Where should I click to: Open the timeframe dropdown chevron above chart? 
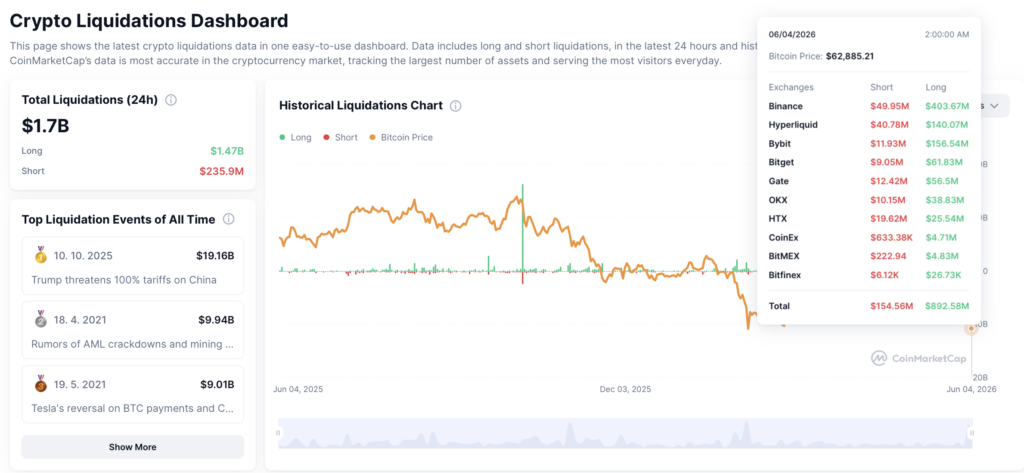(995, 106)
